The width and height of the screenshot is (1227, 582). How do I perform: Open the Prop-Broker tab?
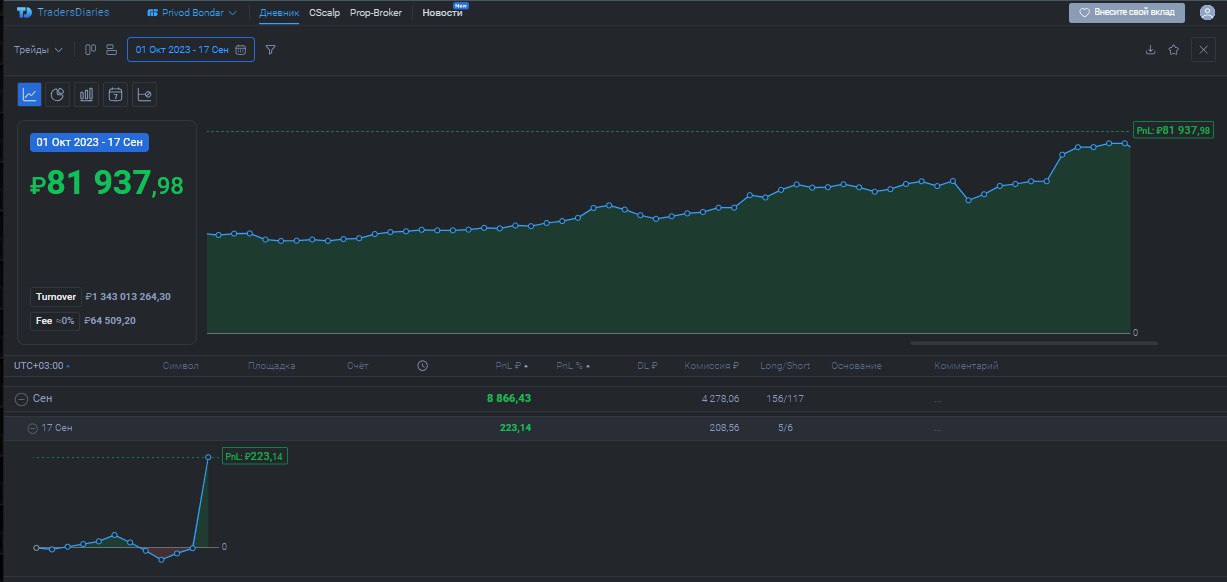pyautogui.click(x=376, y=13)
